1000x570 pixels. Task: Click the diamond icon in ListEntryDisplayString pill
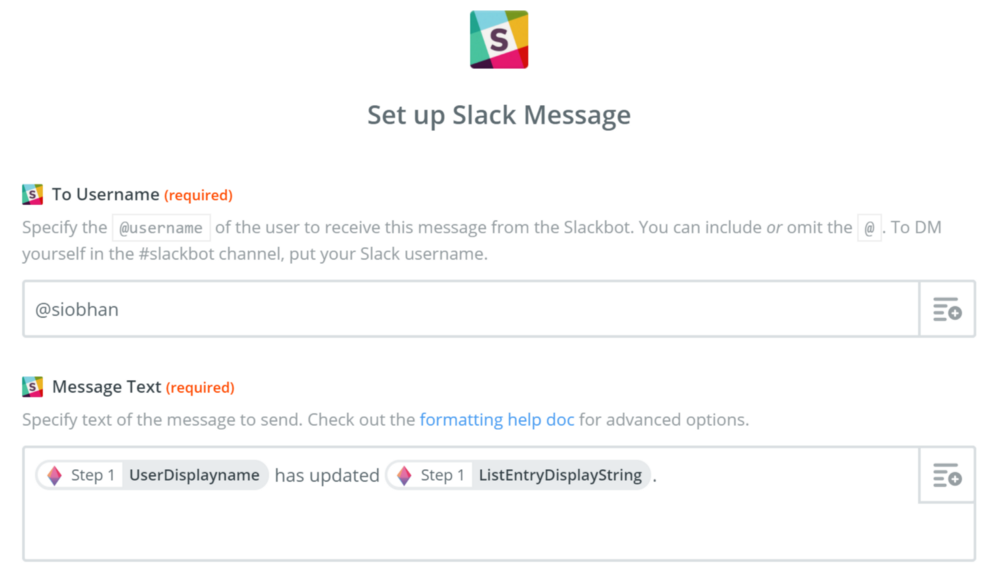click(404, 475)
